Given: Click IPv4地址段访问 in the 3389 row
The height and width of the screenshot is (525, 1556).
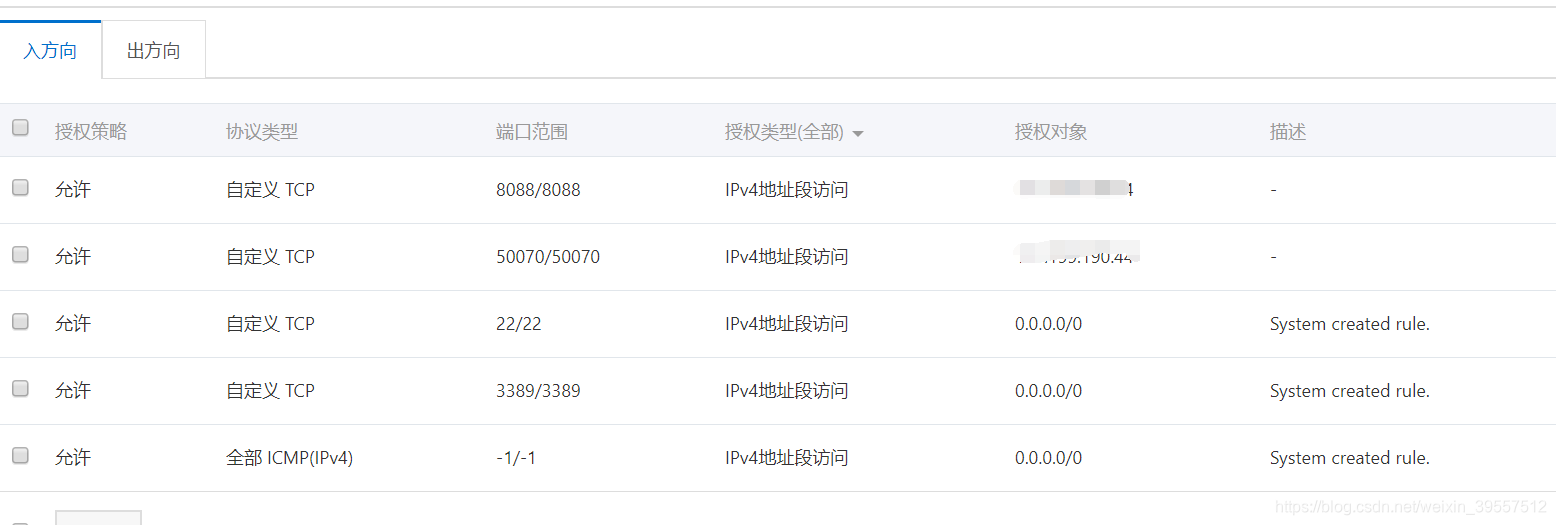Looking at the screenshot, I should 787,391.
